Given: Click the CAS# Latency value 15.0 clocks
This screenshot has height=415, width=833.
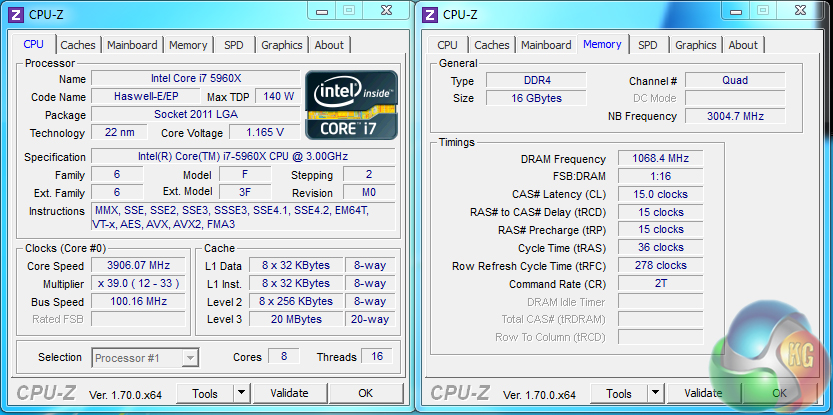Looking at the screenshot, I should point(660,194).
